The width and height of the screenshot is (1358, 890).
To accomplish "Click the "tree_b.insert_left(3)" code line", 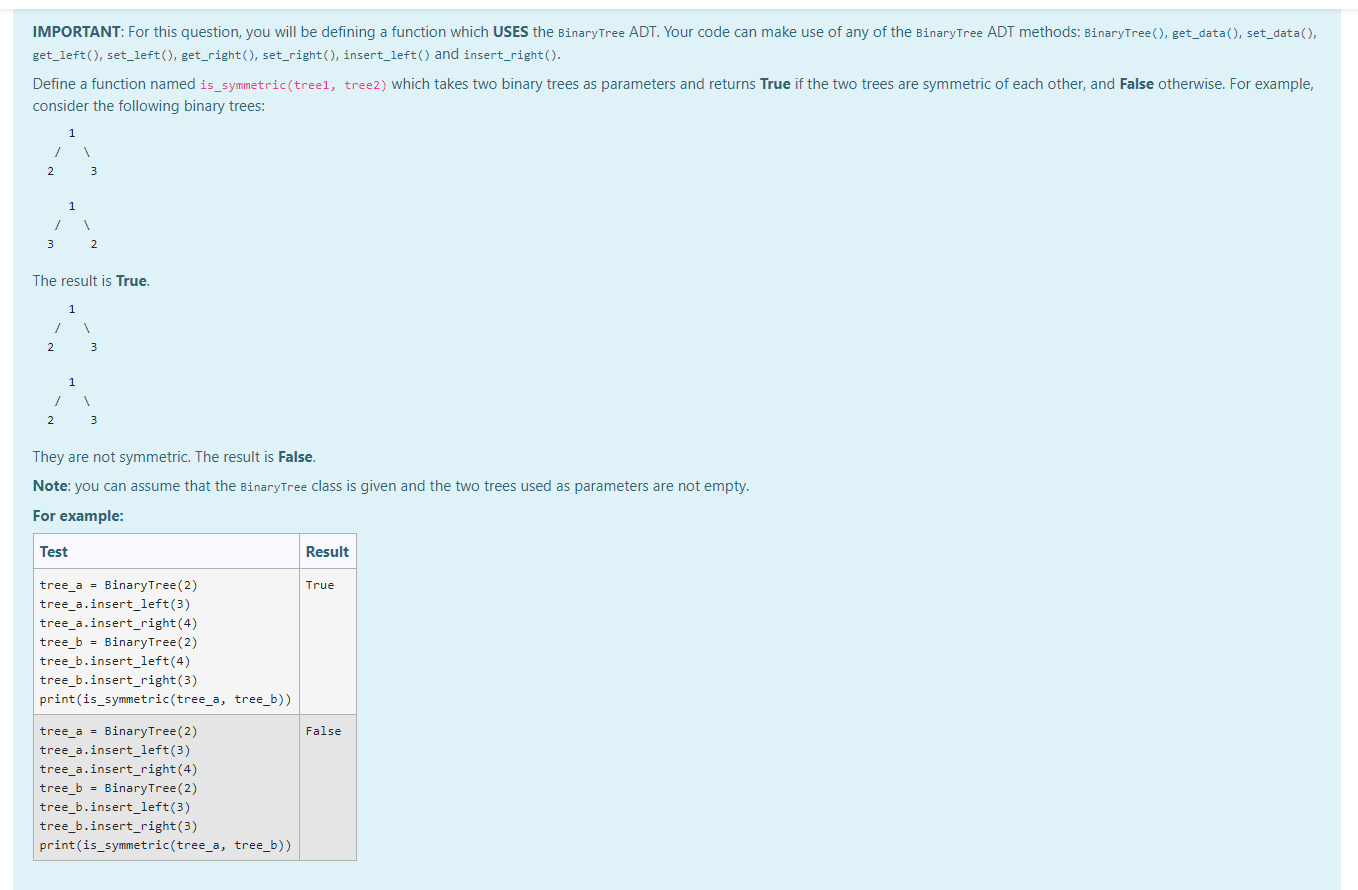I will 115,807.
